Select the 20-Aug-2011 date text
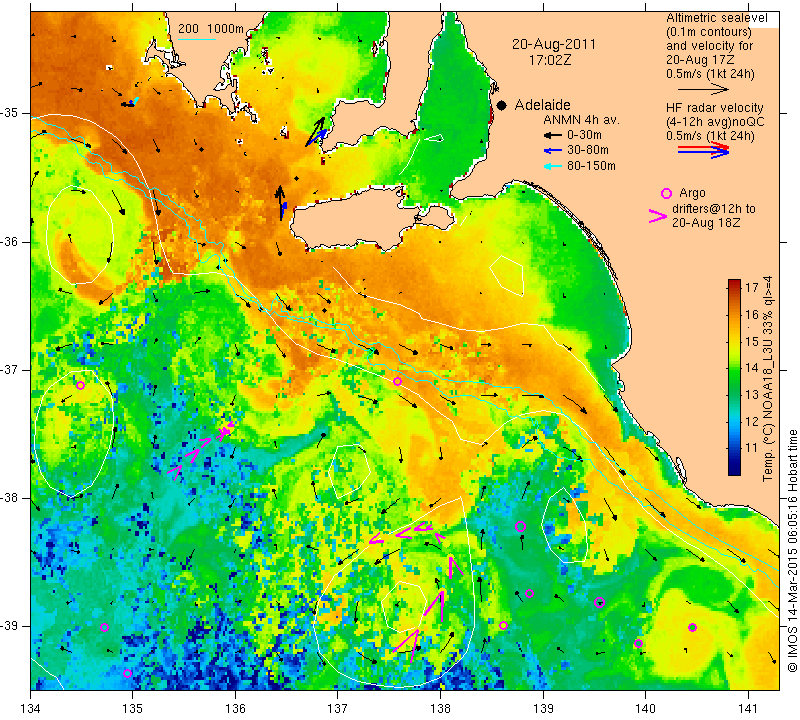 [554, 44]
